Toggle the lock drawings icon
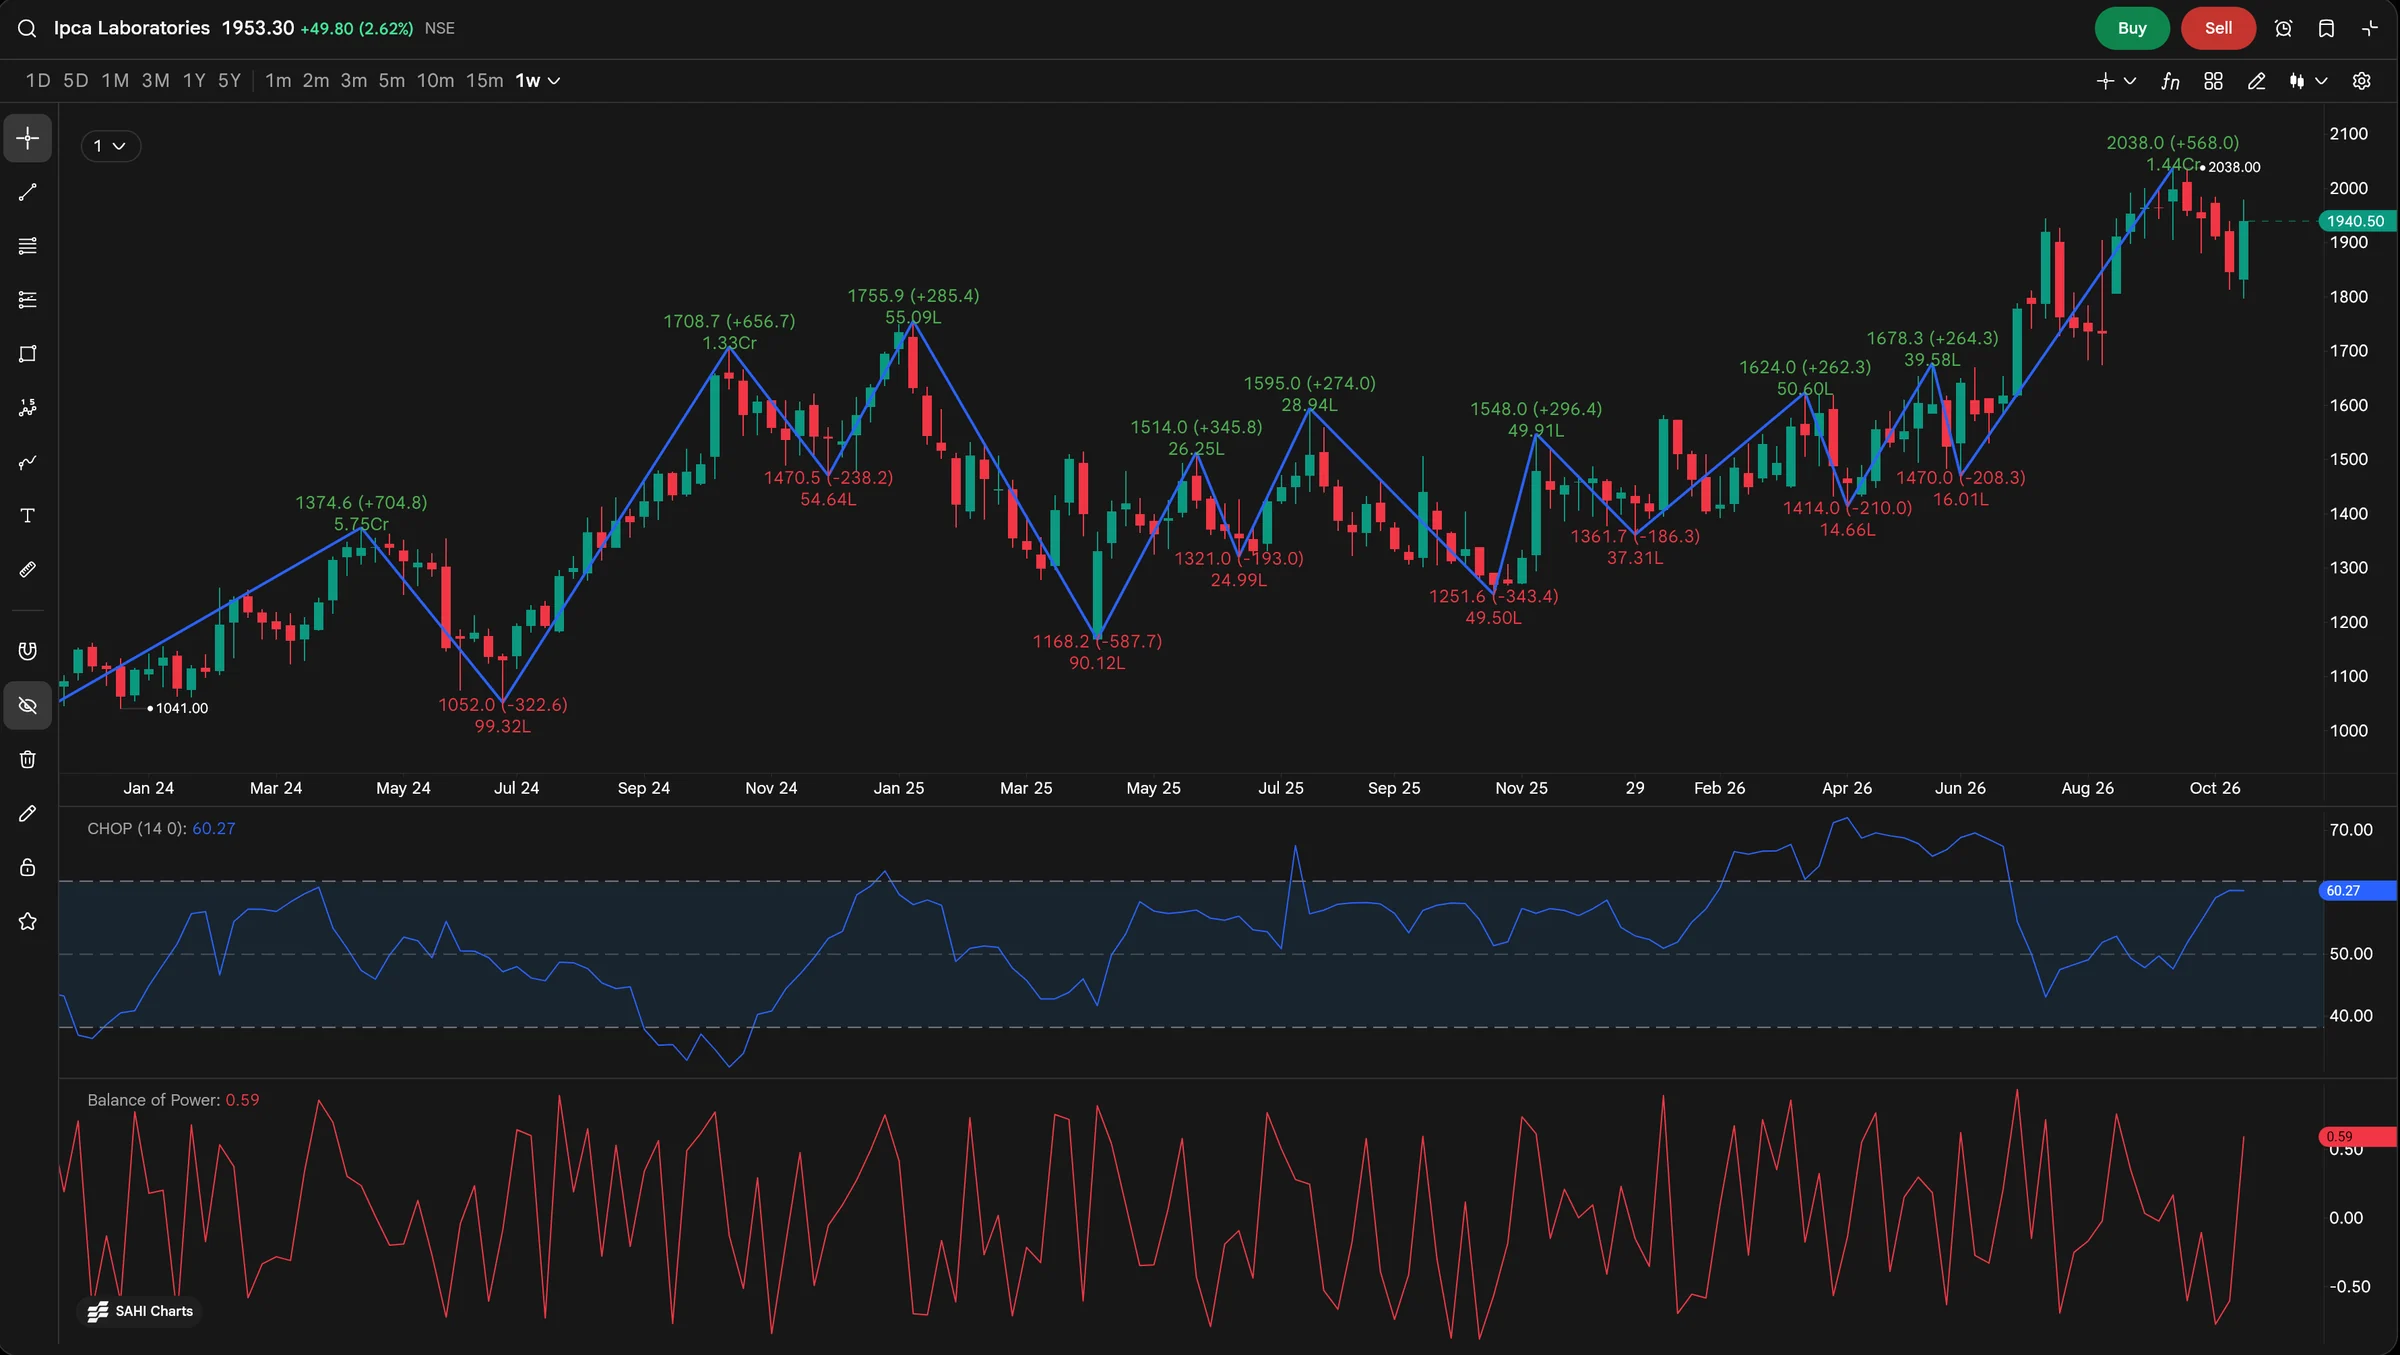The height and width of the screenshot is (1355, 2400). [x=28, y=868]
